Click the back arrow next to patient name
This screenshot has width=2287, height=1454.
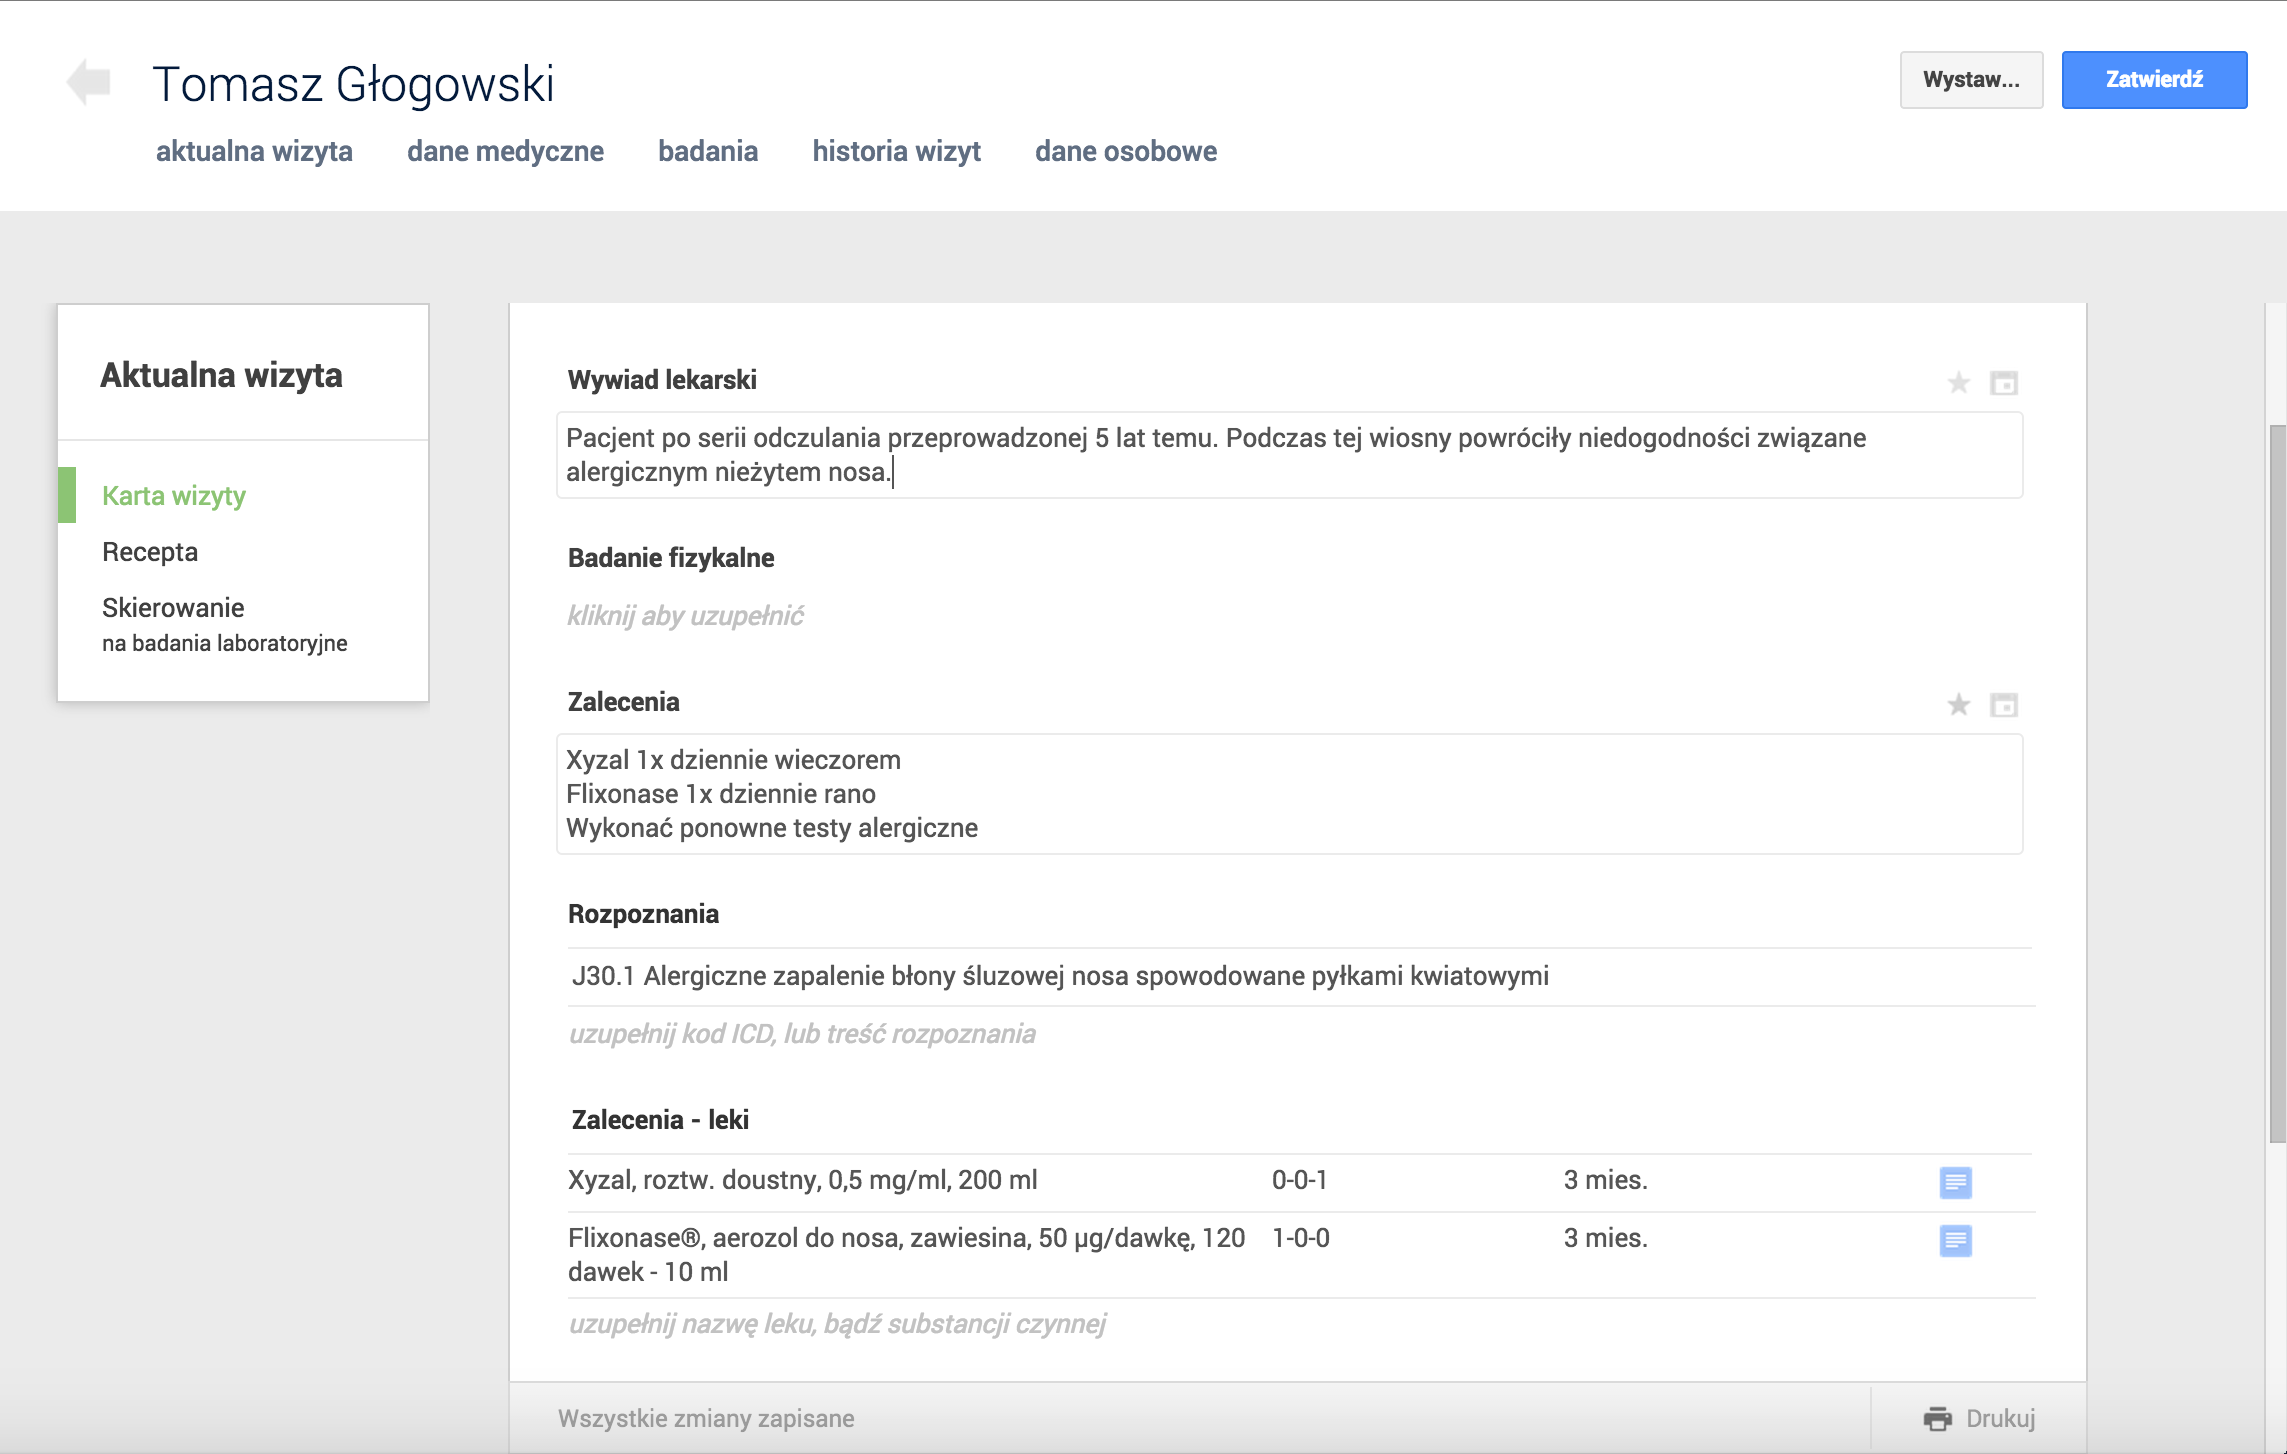89,82
